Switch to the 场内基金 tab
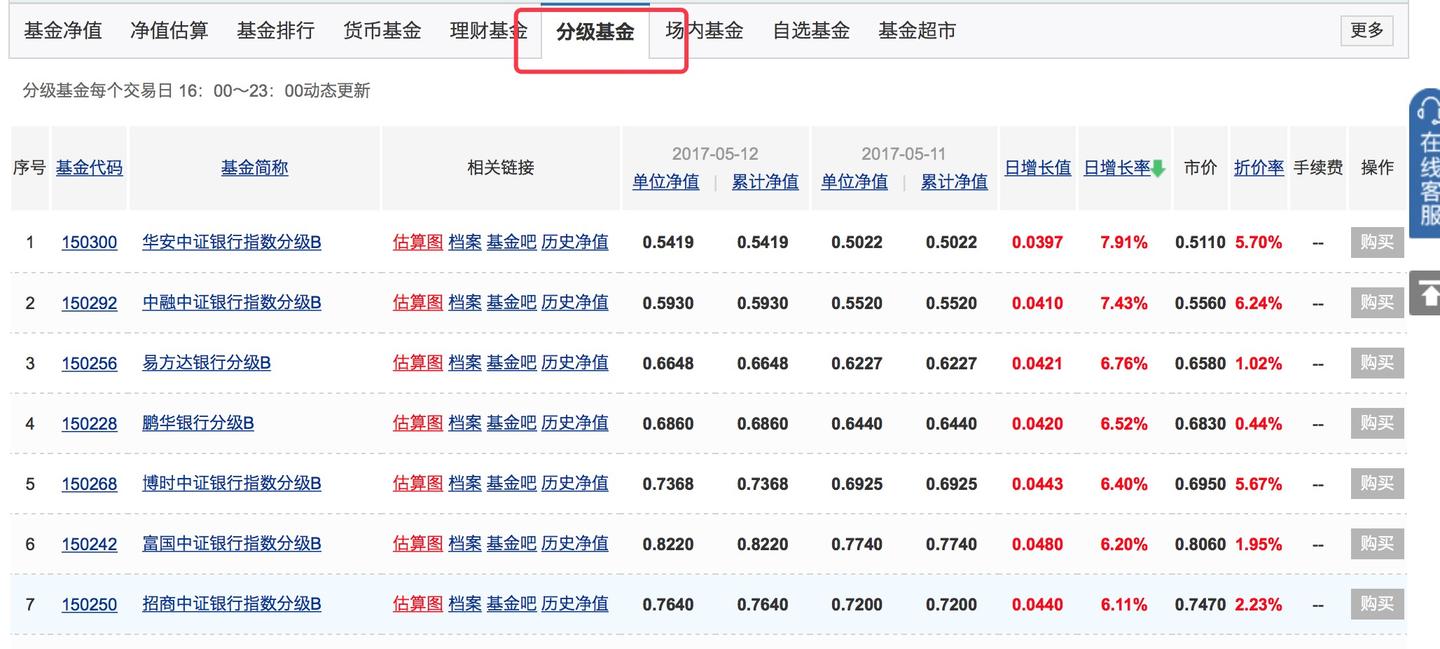Viewport: 1440px width, 649px height. (x=703, y=31)
